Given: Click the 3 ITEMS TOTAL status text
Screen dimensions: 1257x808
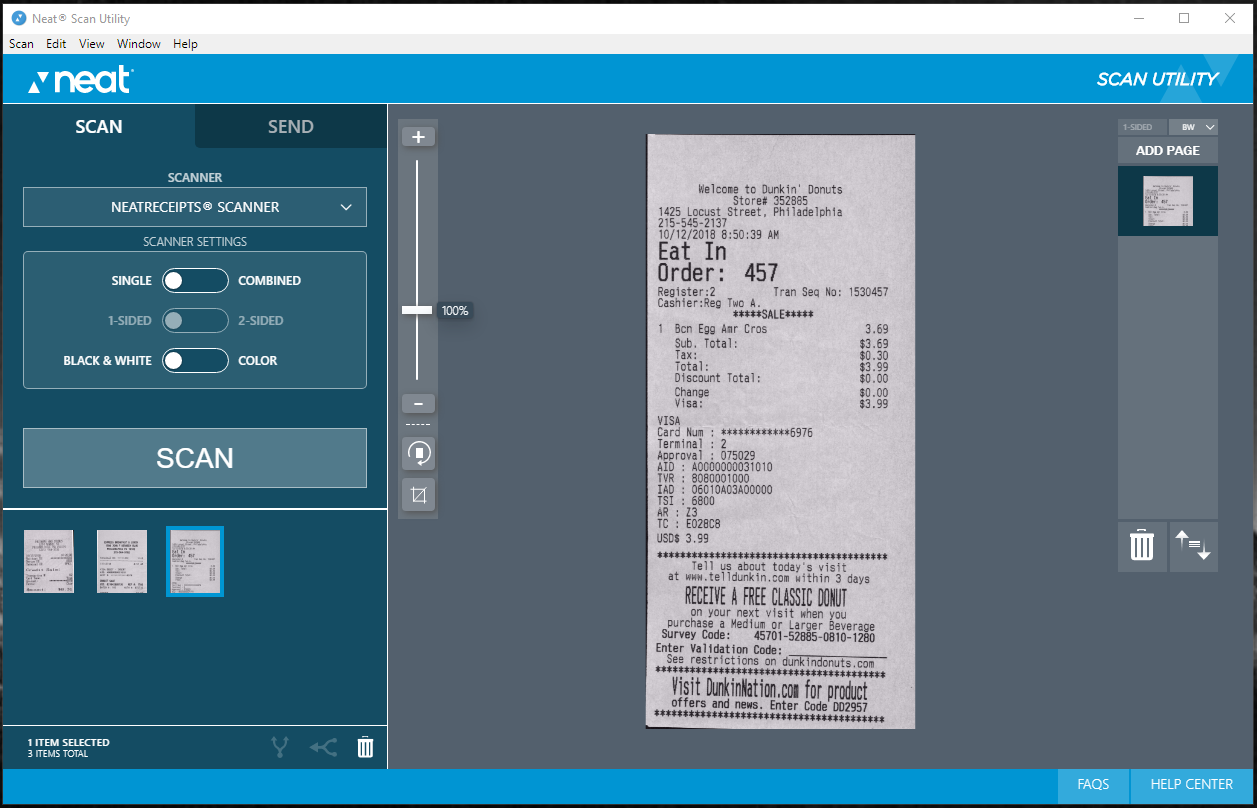Looking at the screenshot, I should coord(58,754).
